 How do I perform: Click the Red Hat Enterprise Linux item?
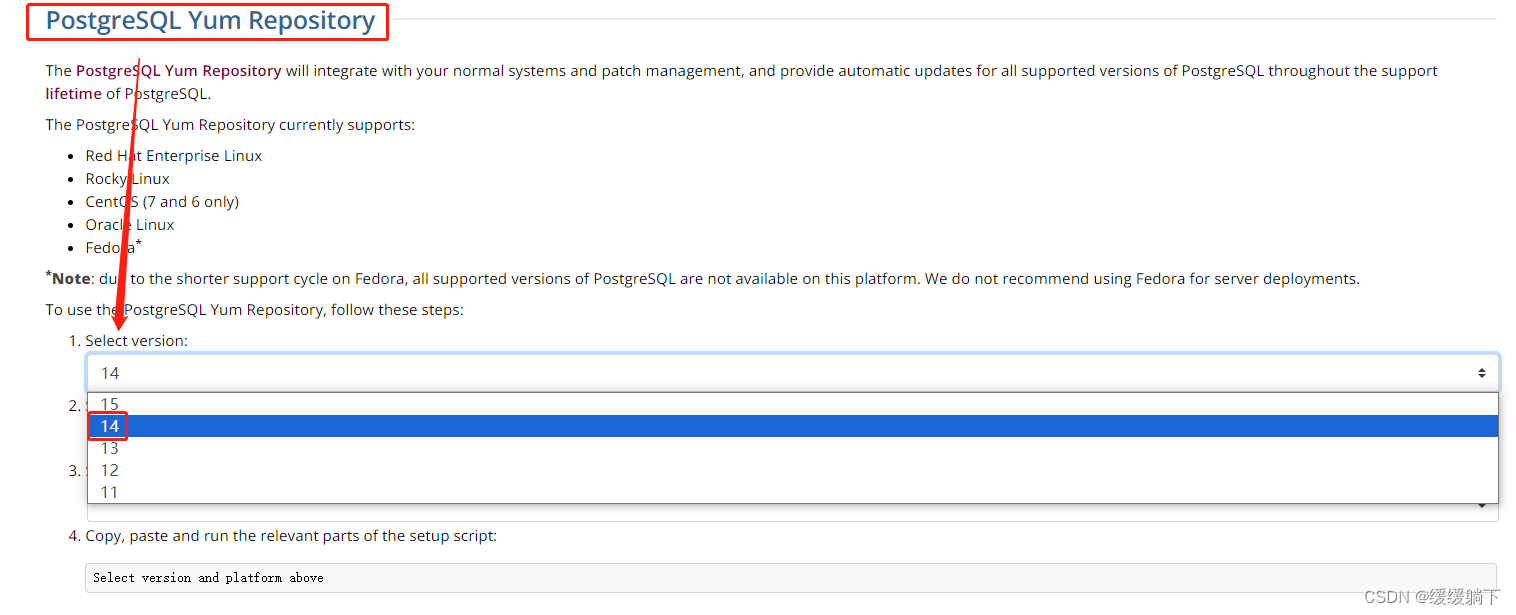tap(174, 156)
